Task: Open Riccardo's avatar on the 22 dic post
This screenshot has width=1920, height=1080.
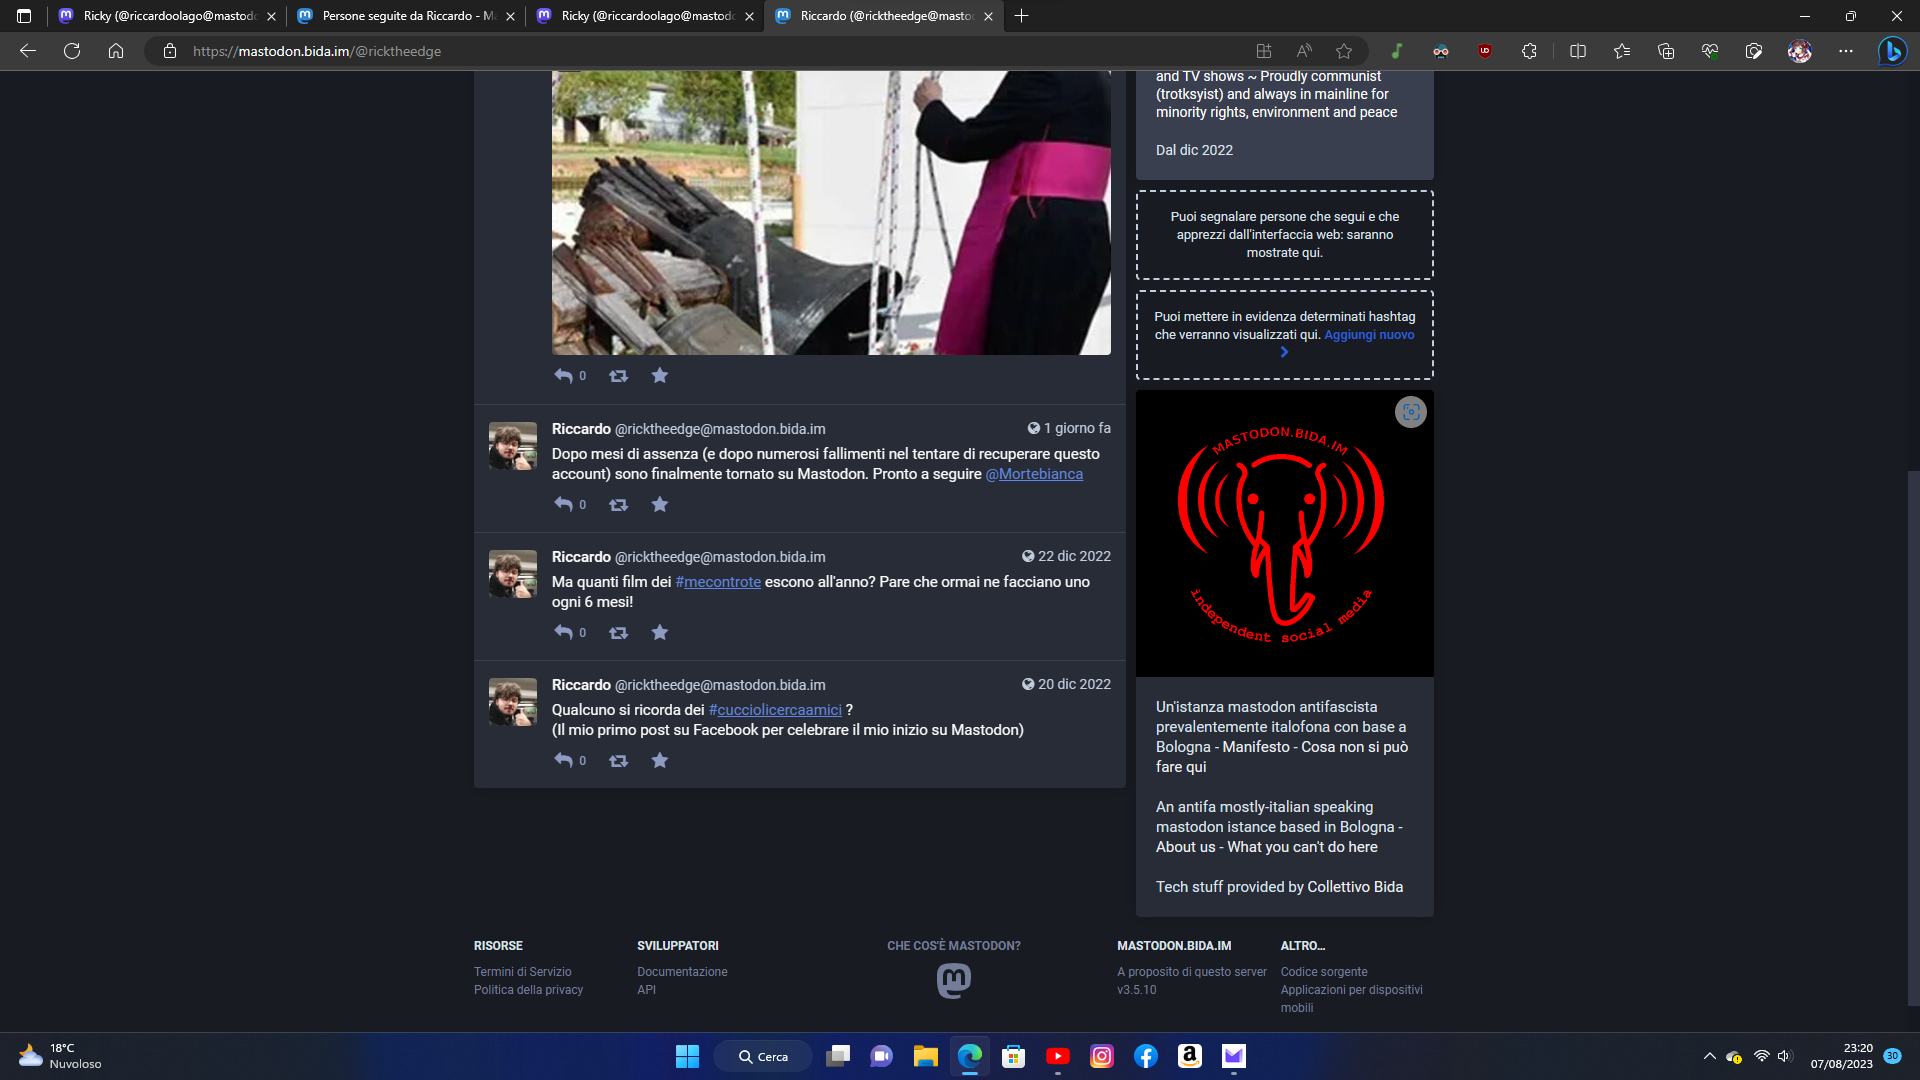Action: click(x=512, y=574)
